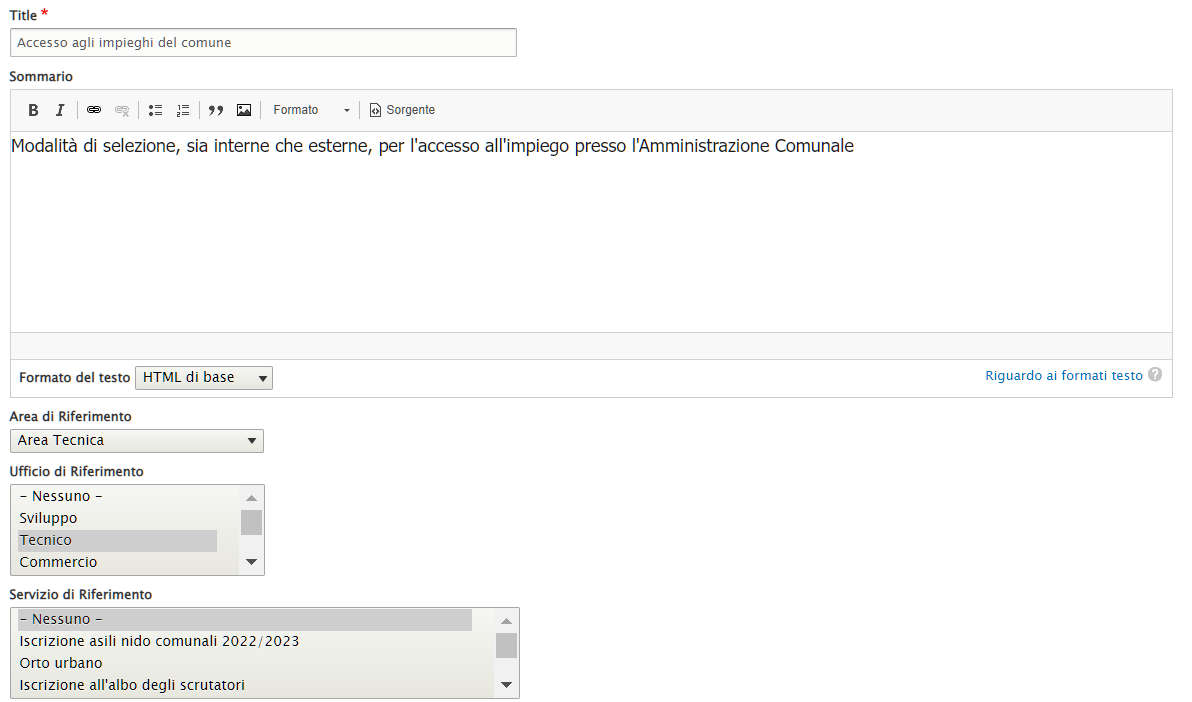Click the unlink icon in the toolbar
The image size is (1192, 702).
pyautogui.click(x=122, y=110)
